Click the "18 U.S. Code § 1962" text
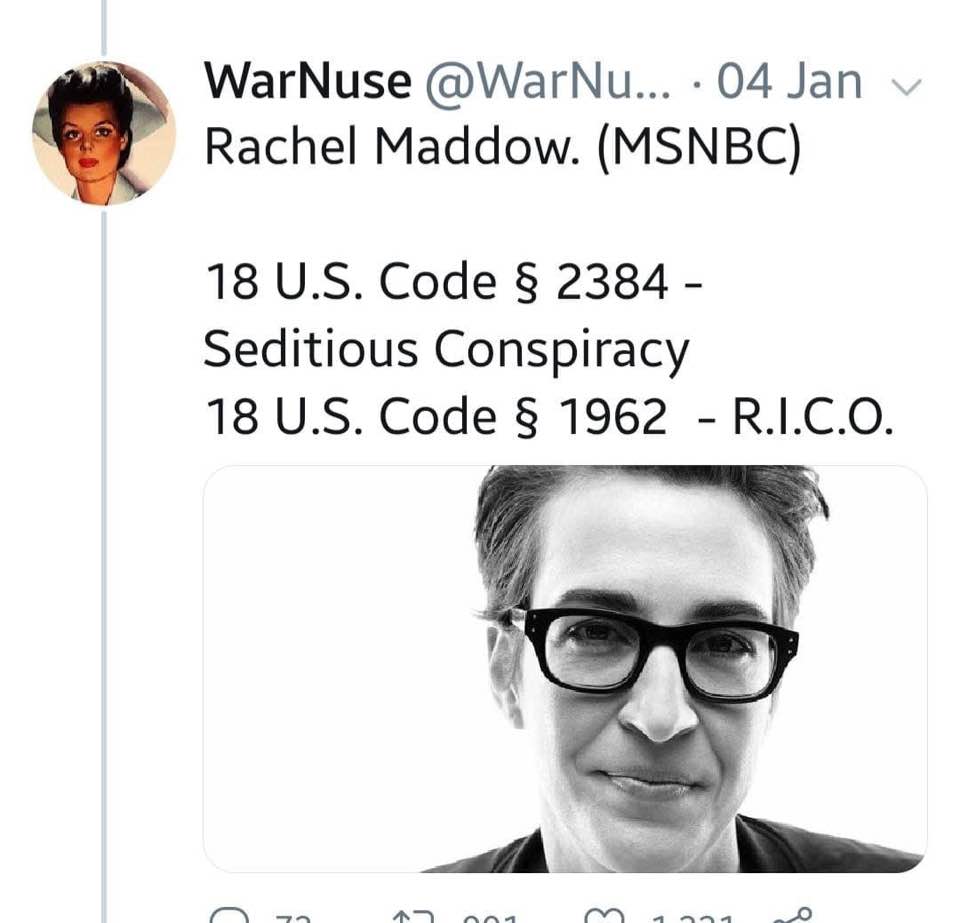The image size is (960, 923). point(436,417)
